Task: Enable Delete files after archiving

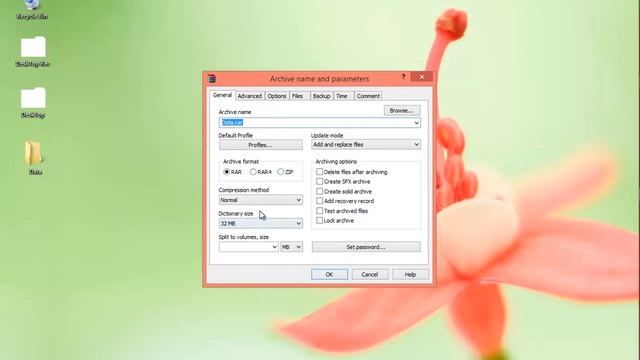Action: tap(320, 172)
